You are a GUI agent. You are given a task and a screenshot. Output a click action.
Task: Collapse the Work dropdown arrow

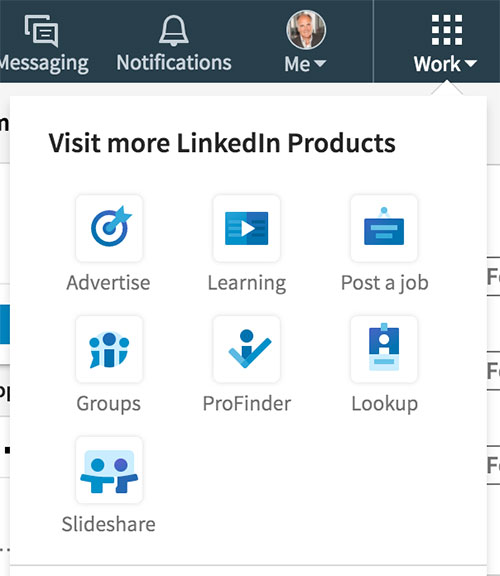(x=470, y=64)
